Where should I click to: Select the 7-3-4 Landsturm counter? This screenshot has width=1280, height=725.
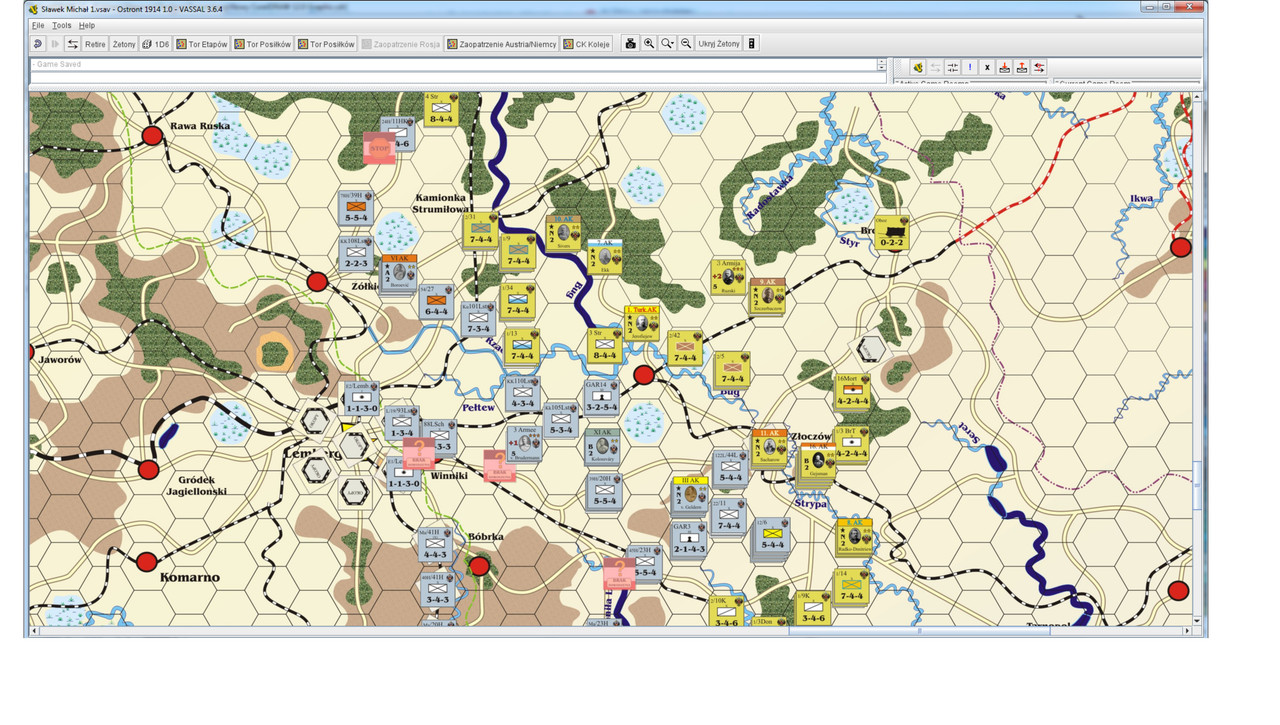tap(478, 319)
